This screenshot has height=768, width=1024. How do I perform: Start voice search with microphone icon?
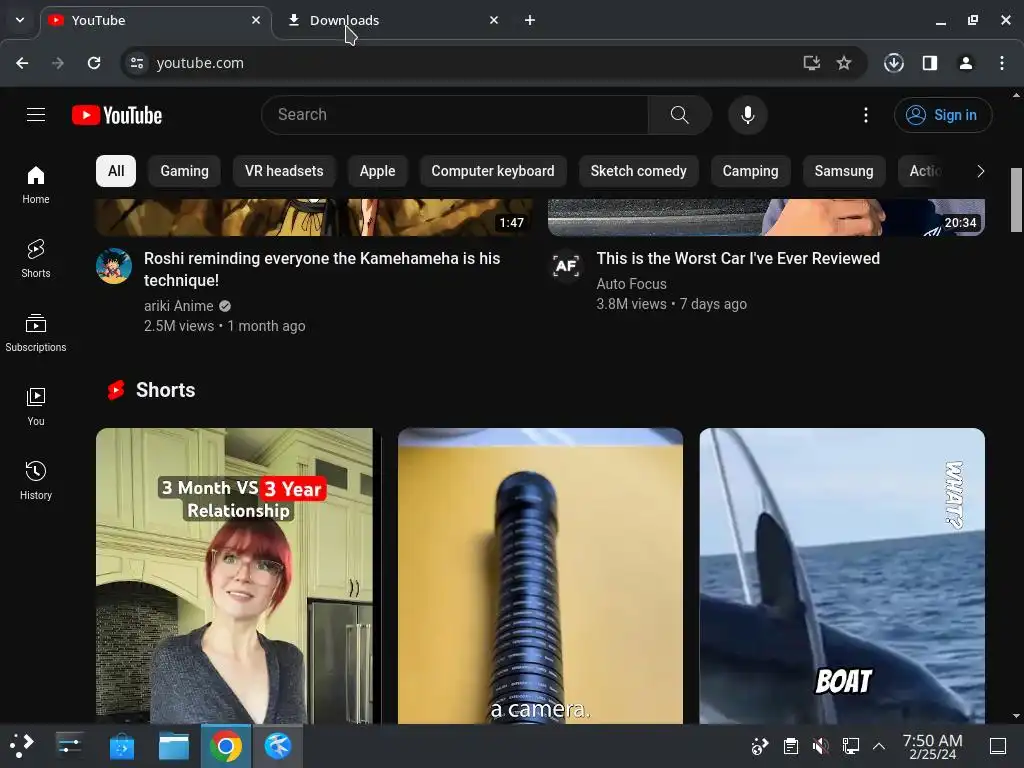pos(748,115)
